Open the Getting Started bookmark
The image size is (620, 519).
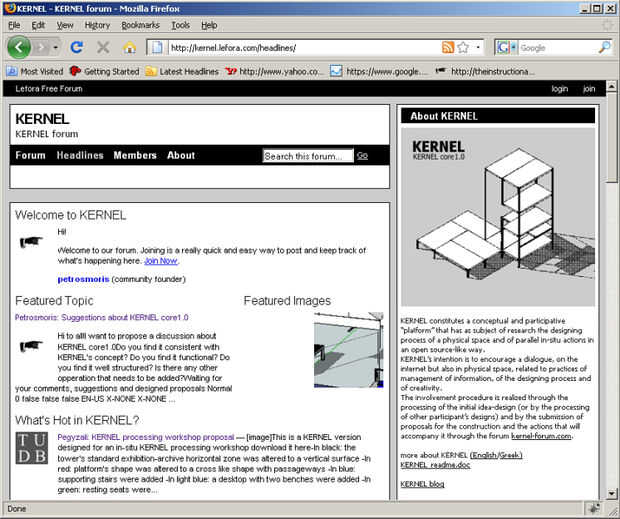[104, 72]
